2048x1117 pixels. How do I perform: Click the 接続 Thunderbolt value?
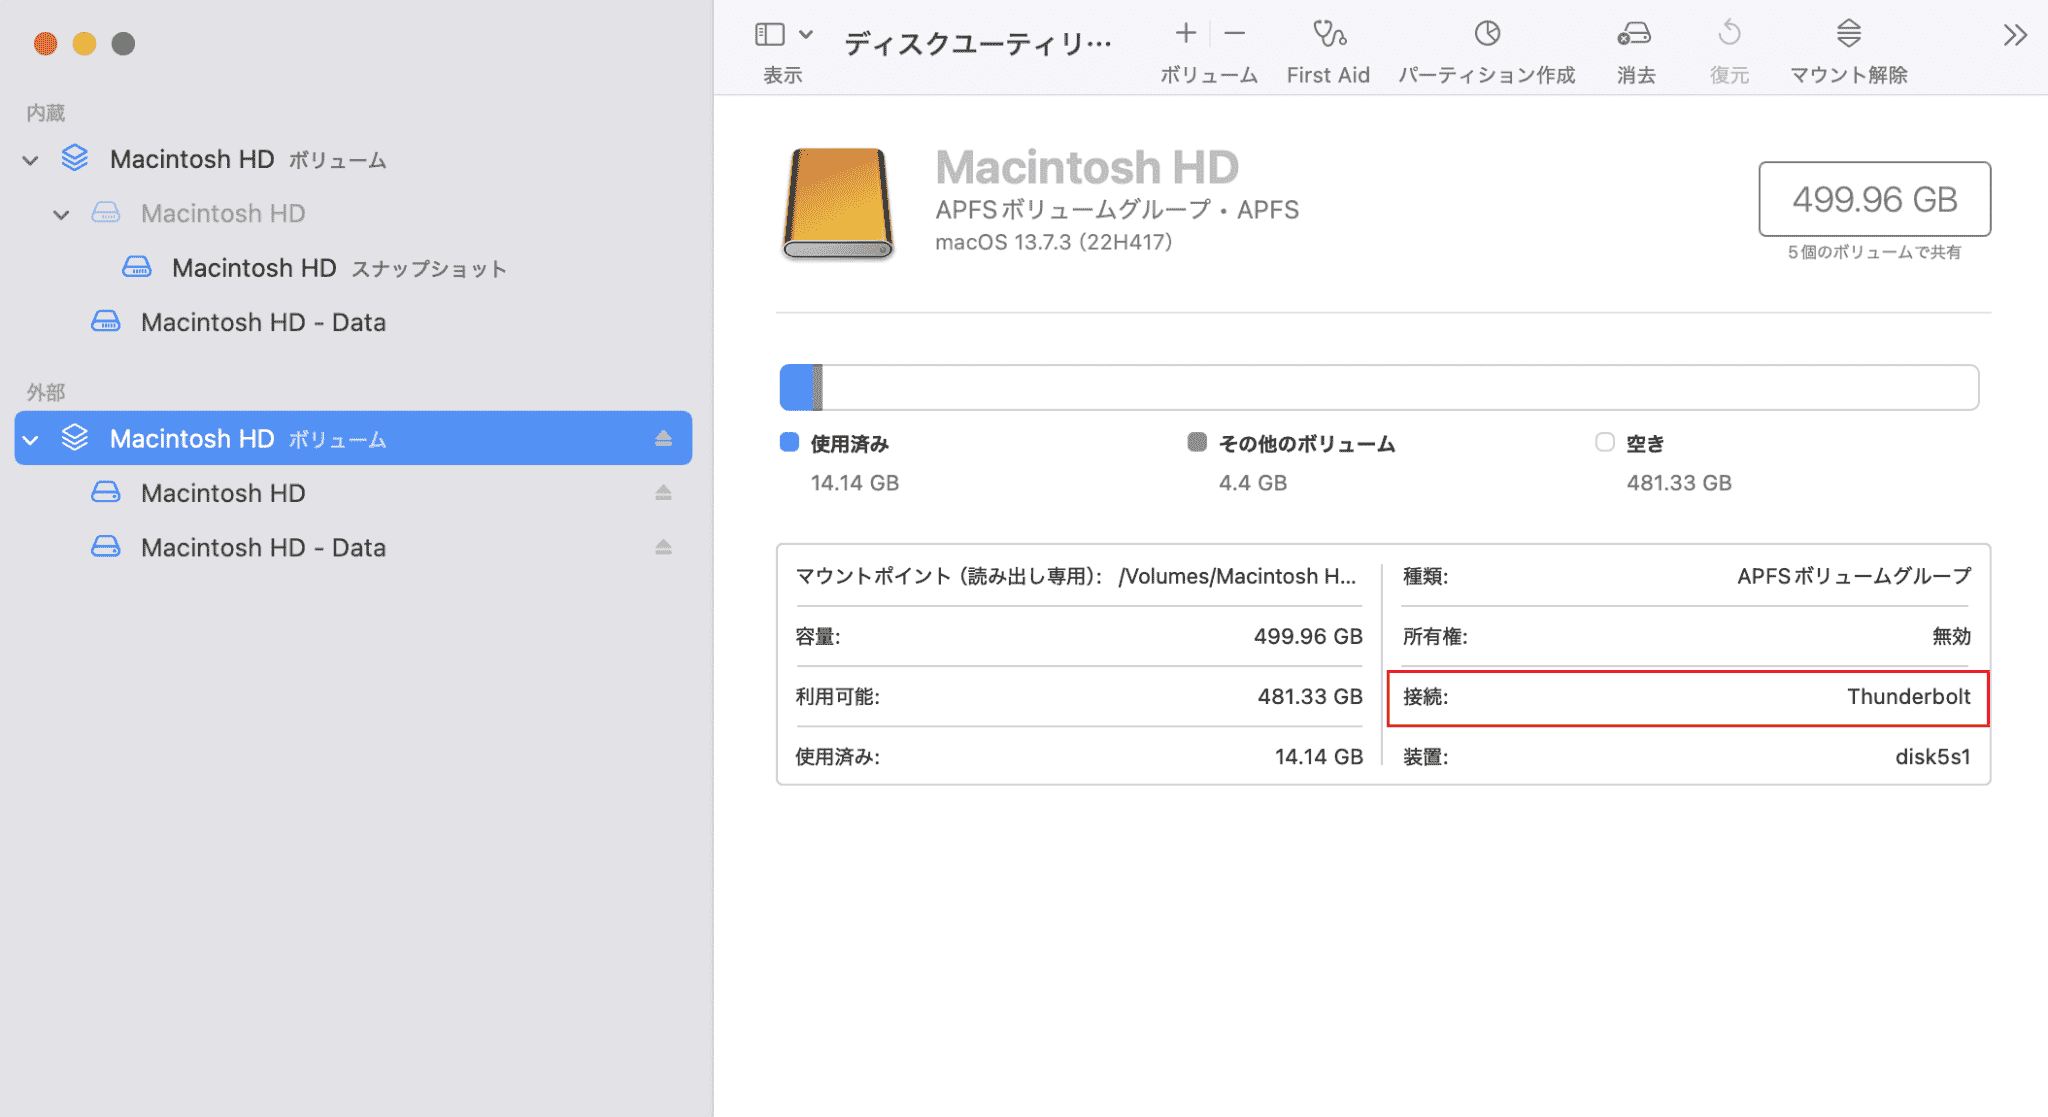(x=1908, y=696)
